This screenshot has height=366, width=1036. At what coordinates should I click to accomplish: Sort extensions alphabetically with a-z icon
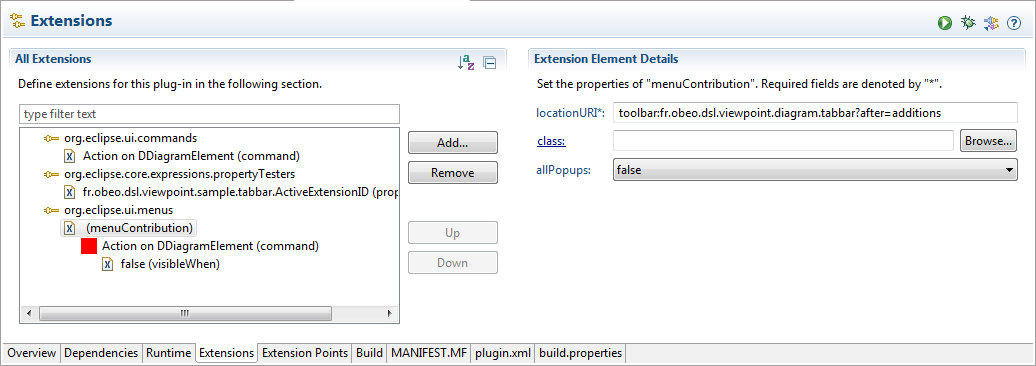[466, 62]
